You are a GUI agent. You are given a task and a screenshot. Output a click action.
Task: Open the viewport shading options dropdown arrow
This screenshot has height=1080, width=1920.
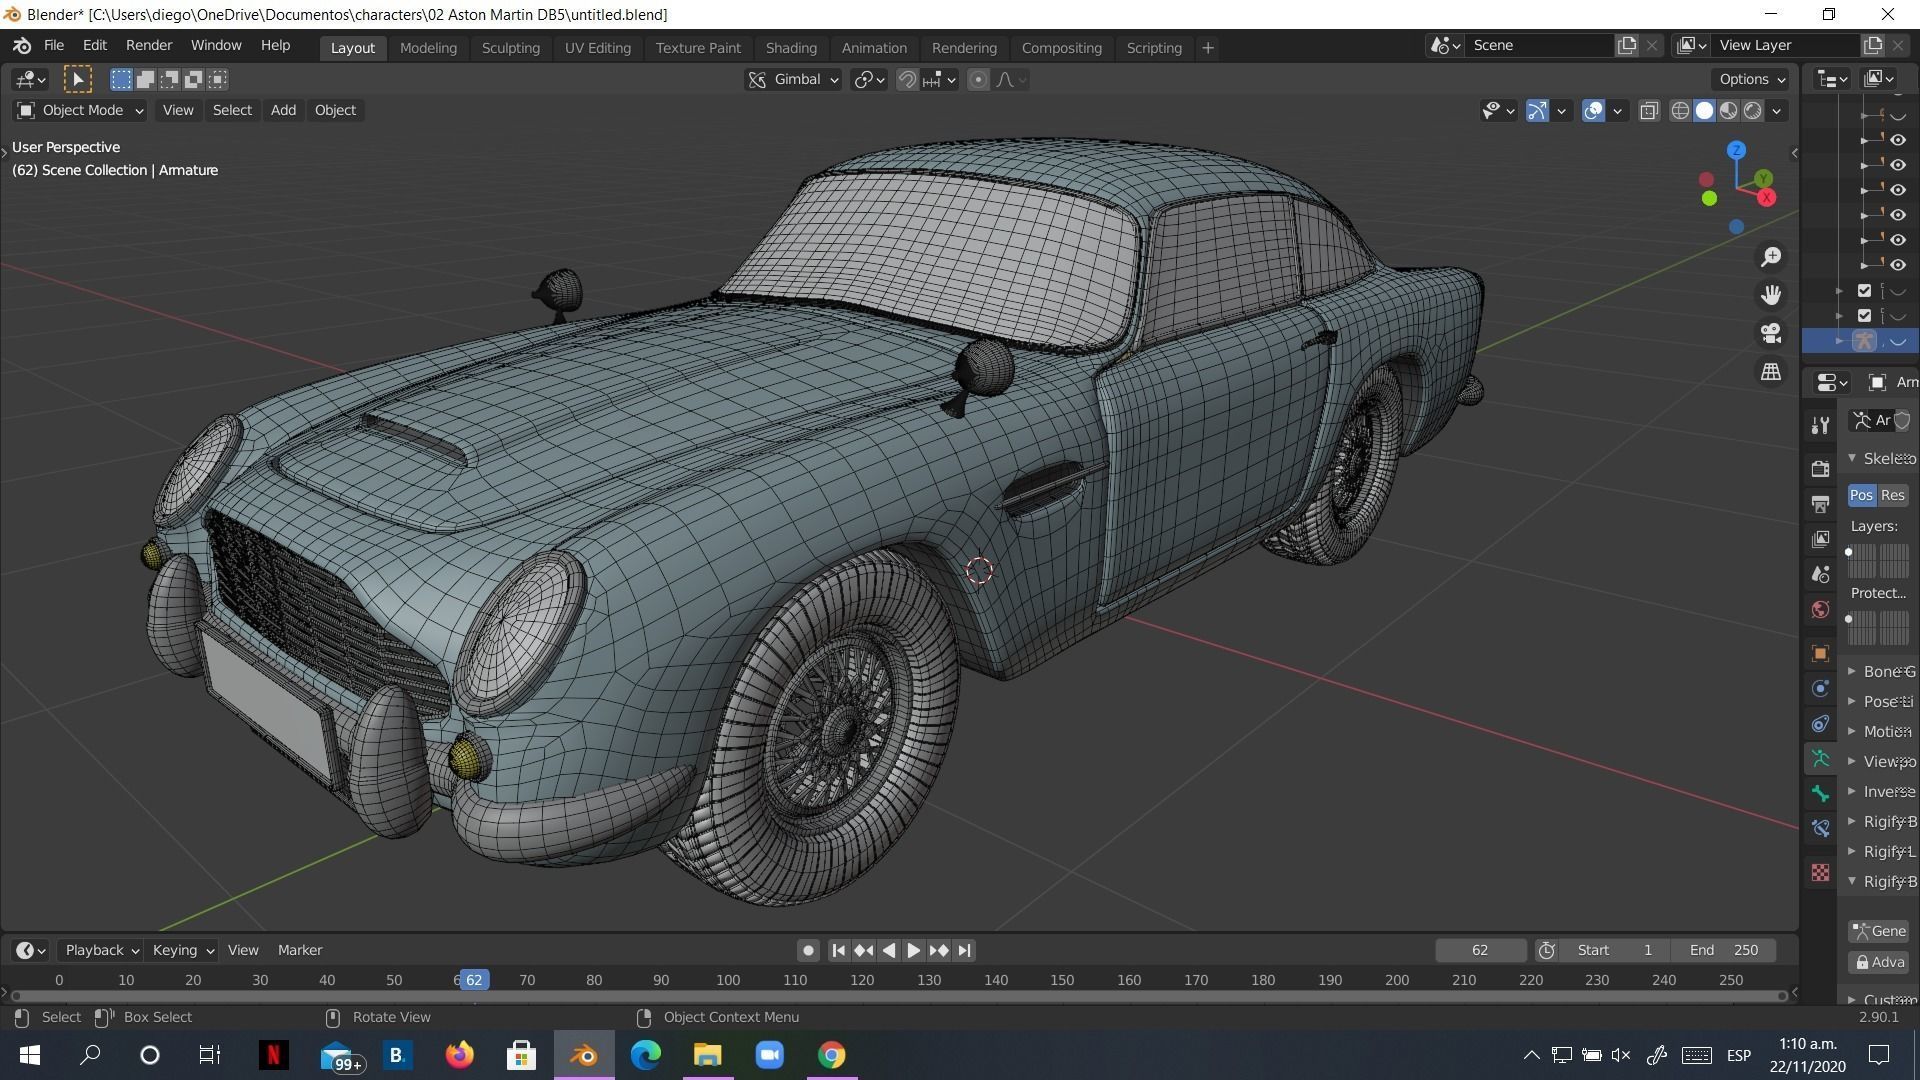pyautogui.click(x=1777, y=111)
